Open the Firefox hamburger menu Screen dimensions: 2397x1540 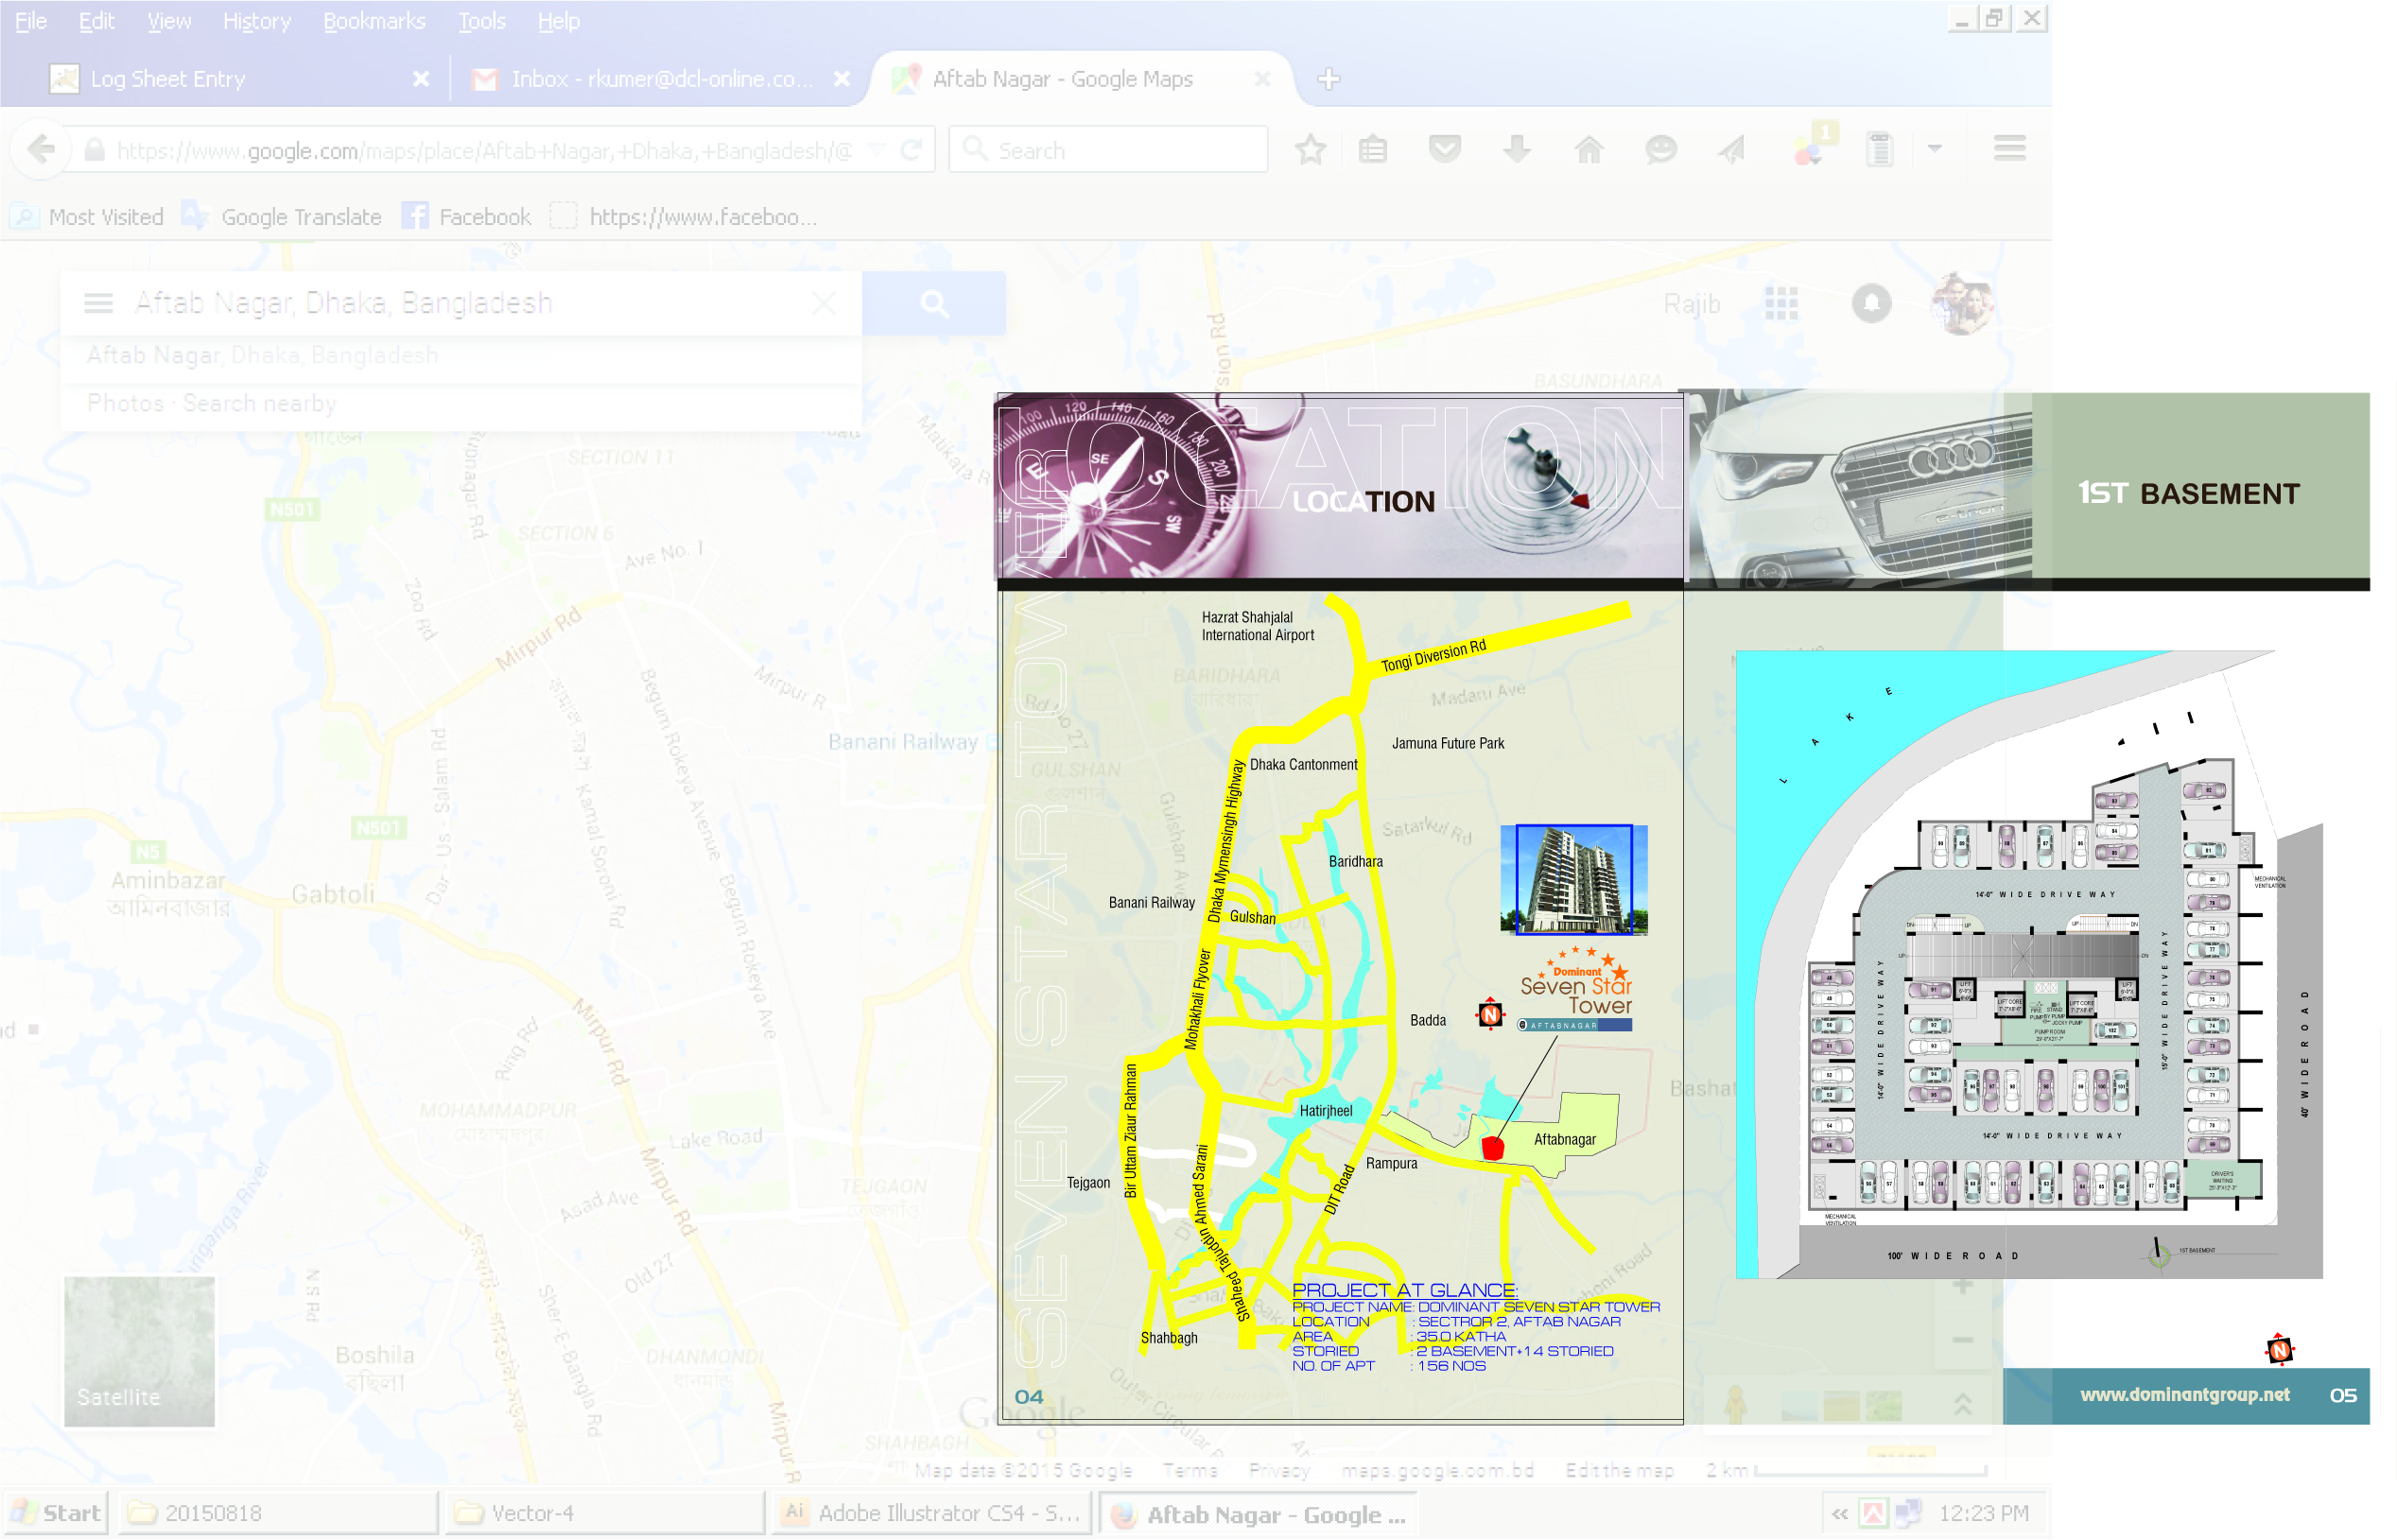[x=2008, y=149]
